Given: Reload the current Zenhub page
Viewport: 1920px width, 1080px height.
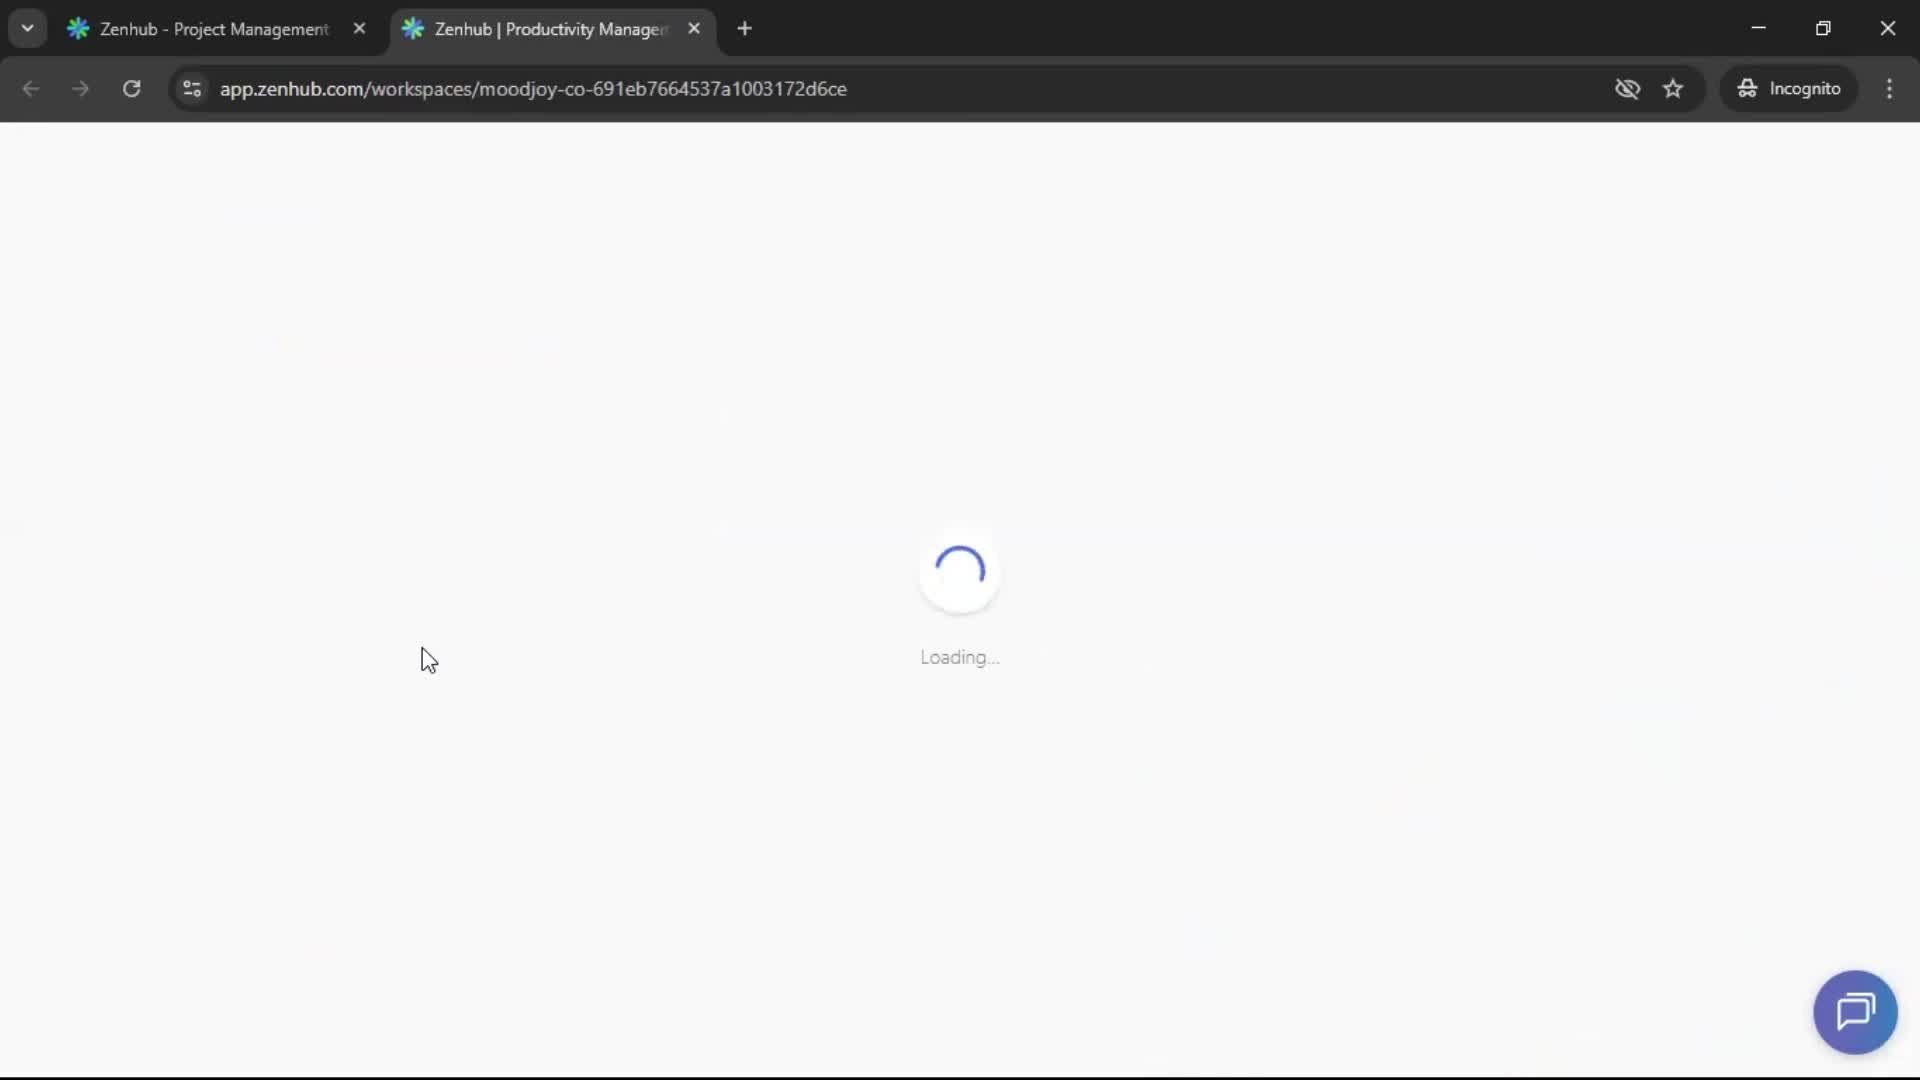Looking at the screenshot, I should point(131,88).
